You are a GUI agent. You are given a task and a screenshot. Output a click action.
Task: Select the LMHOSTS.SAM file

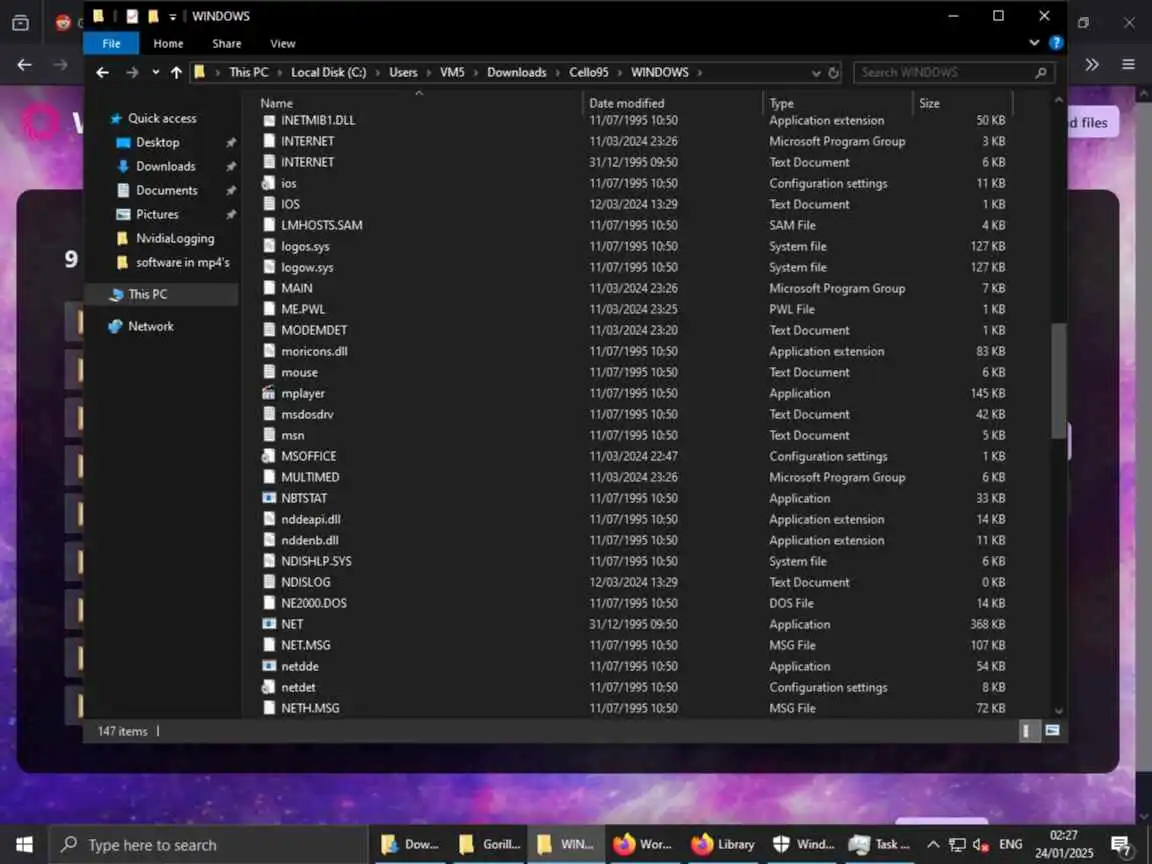[321, 226]
